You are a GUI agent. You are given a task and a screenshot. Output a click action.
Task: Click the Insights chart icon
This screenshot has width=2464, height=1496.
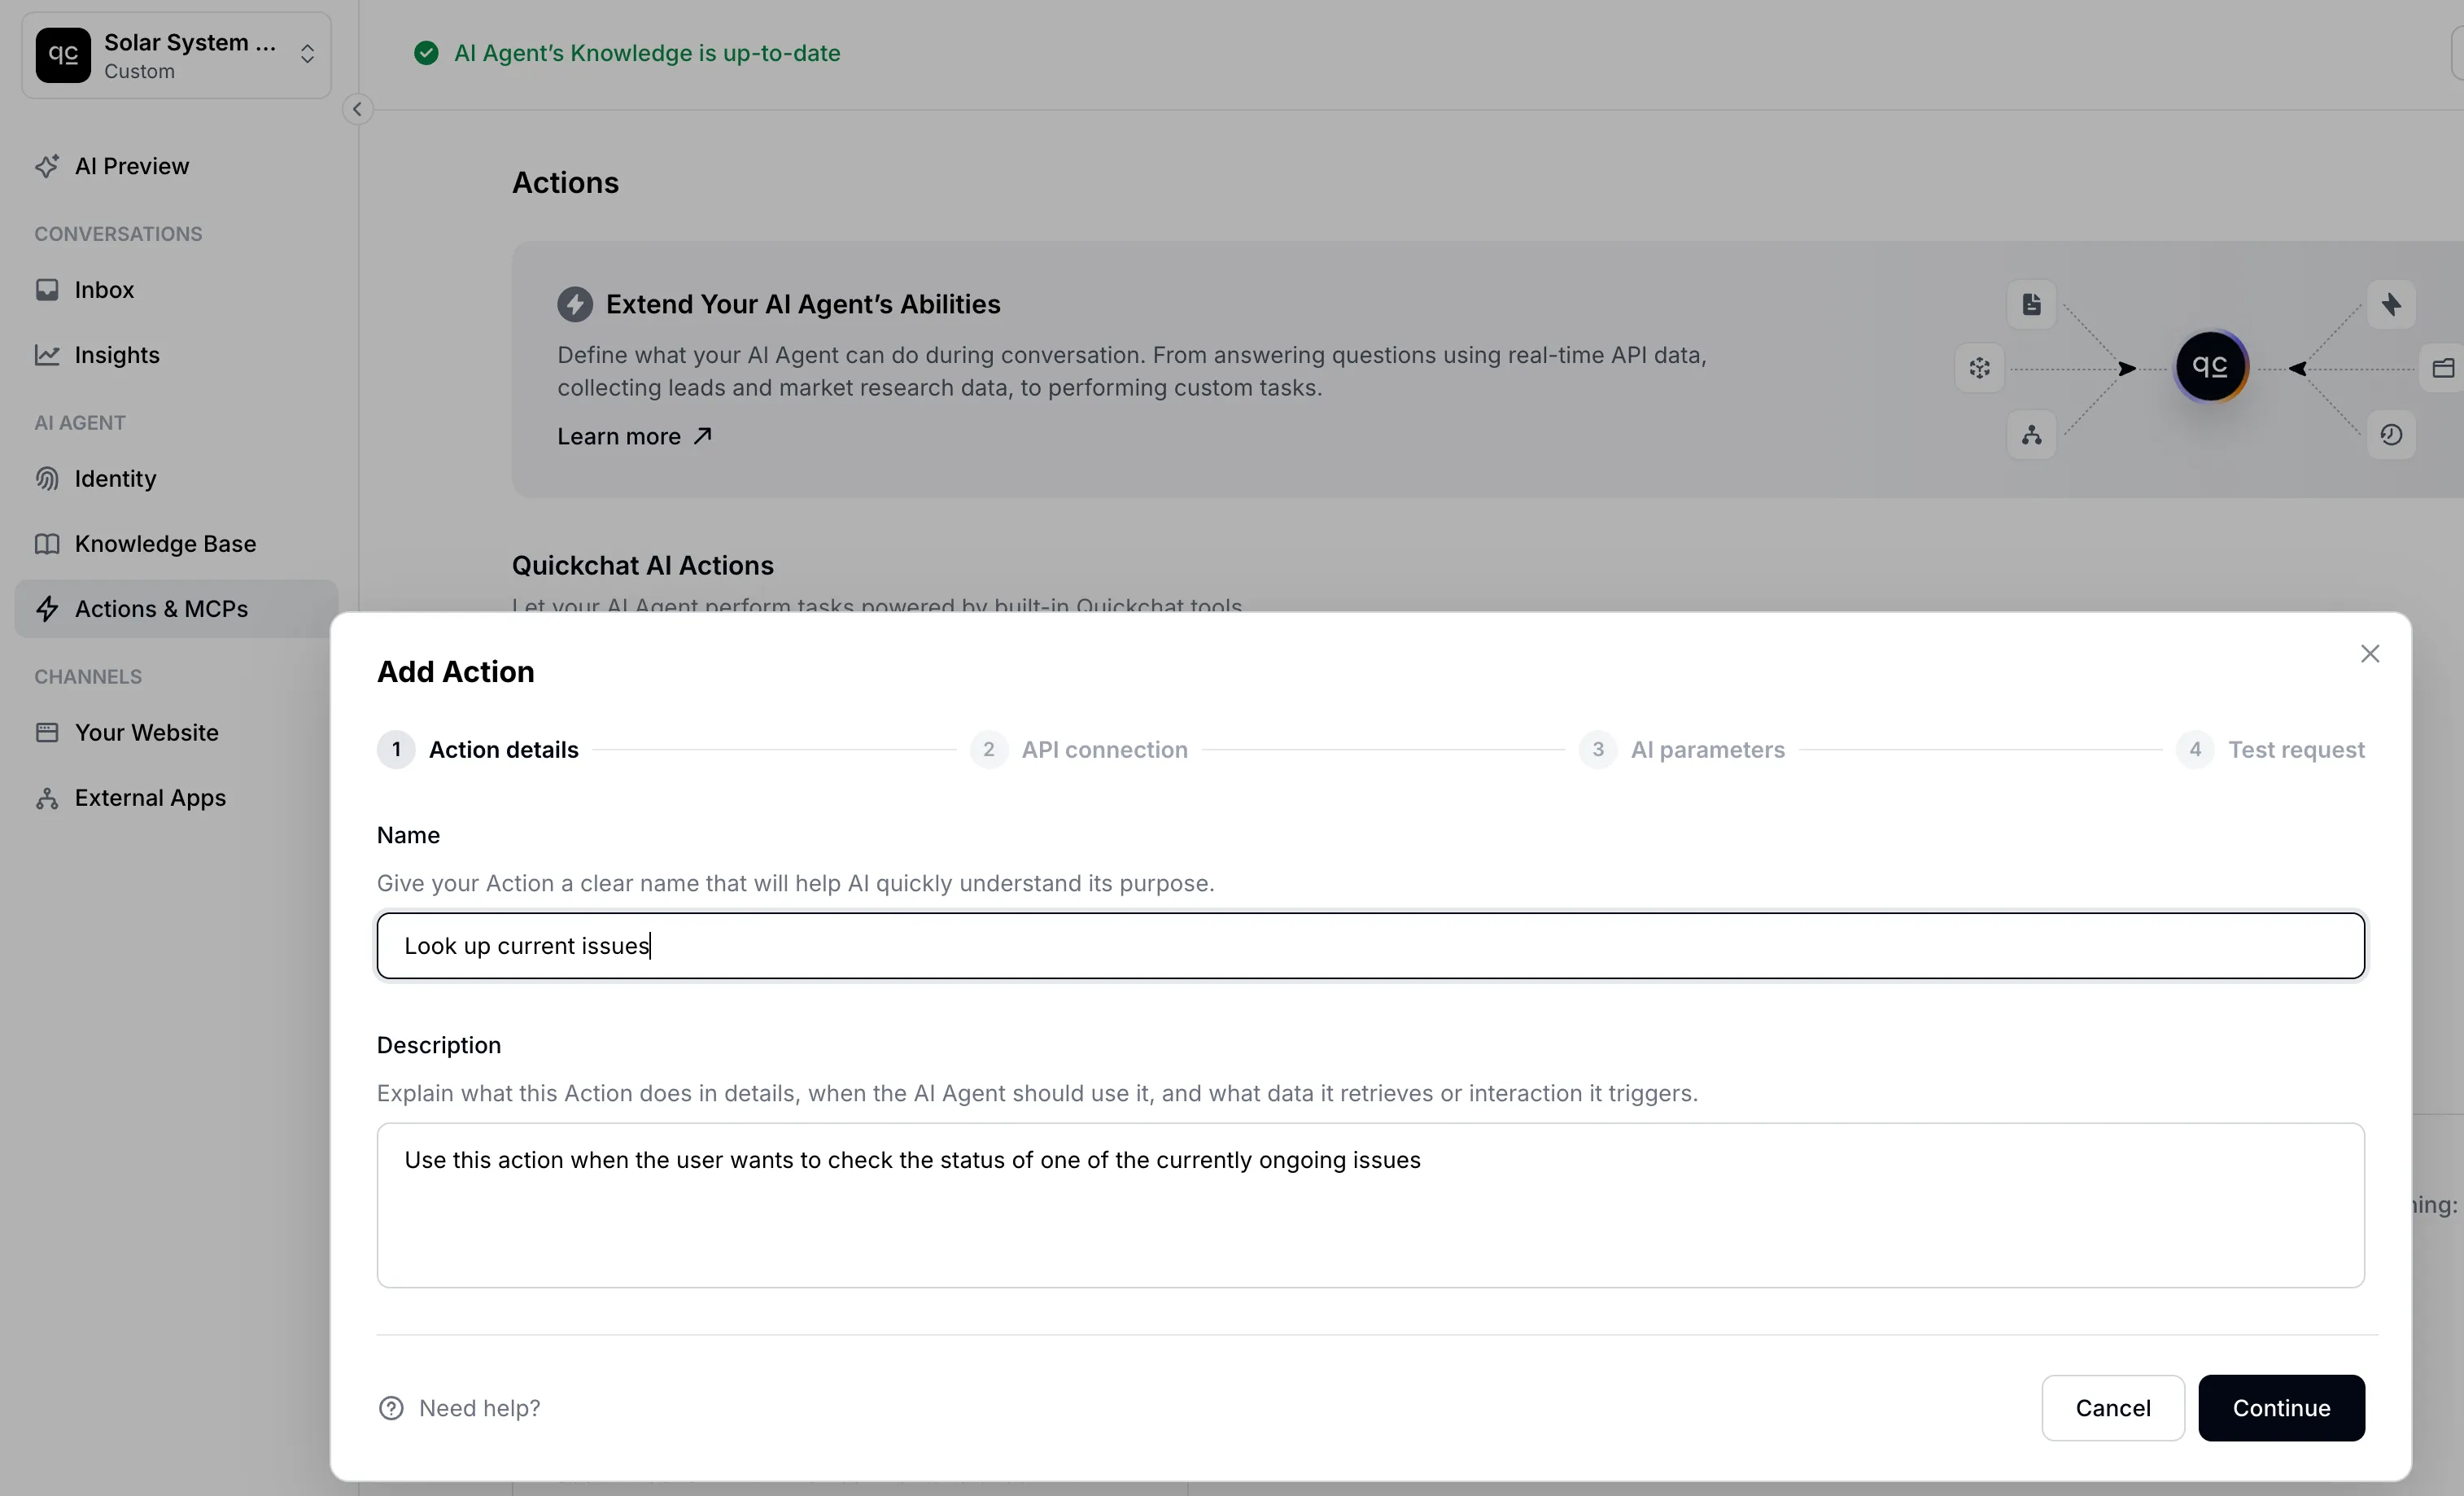pyautogui.click(x=47, y=355)
